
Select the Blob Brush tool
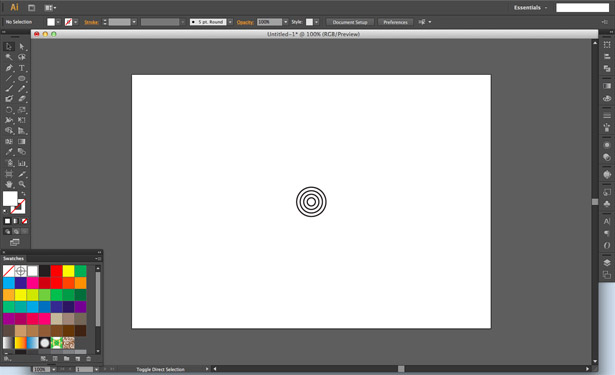9,99
